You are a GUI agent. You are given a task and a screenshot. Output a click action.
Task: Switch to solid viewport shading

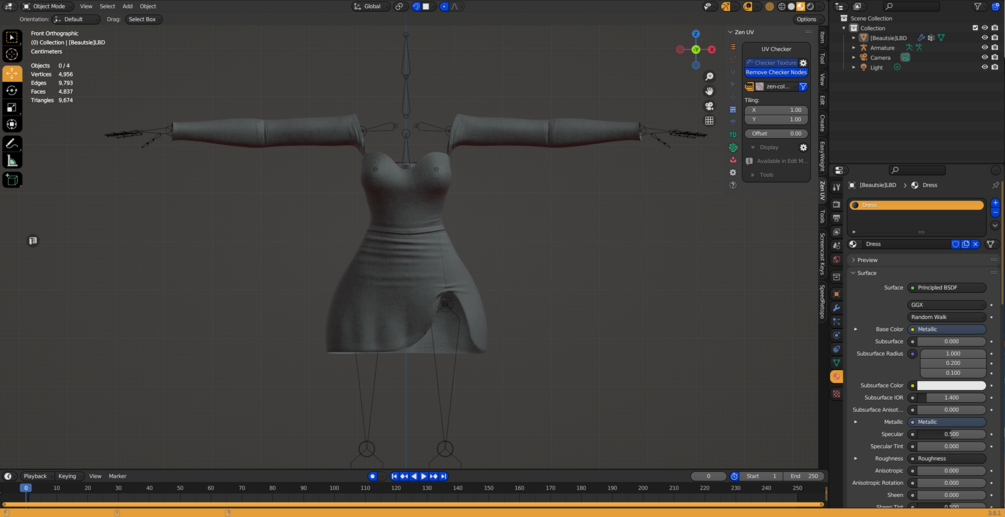point(791,6)
